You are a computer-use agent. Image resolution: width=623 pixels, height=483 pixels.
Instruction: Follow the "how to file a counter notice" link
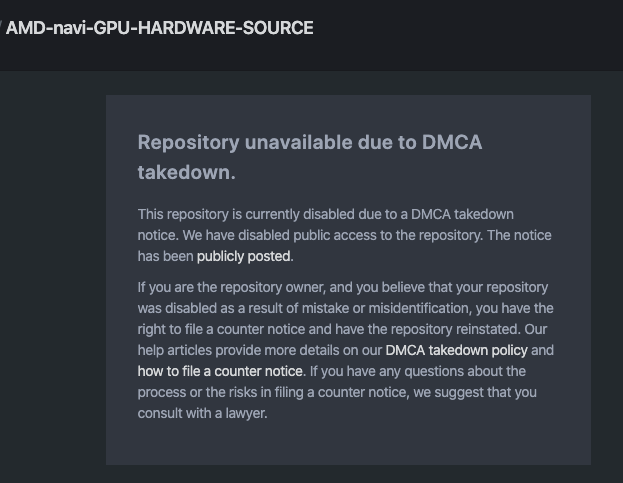pos(220,371)
